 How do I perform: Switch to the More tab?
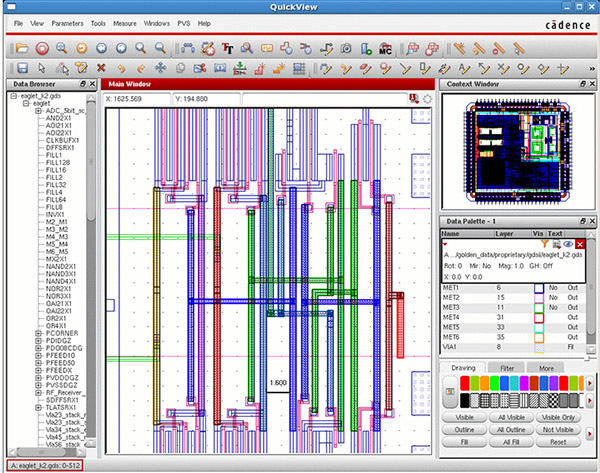(x=546, y=368)
